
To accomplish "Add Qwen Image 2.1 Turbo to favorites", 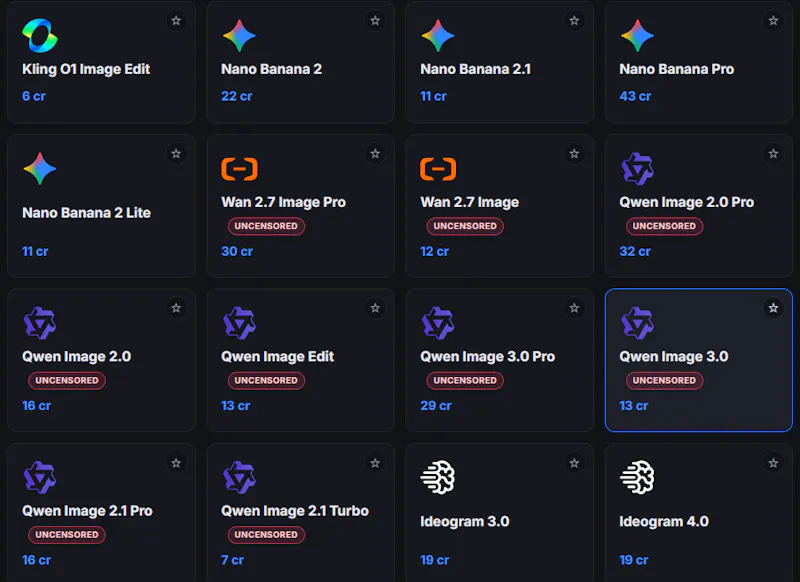I will 375,463.
